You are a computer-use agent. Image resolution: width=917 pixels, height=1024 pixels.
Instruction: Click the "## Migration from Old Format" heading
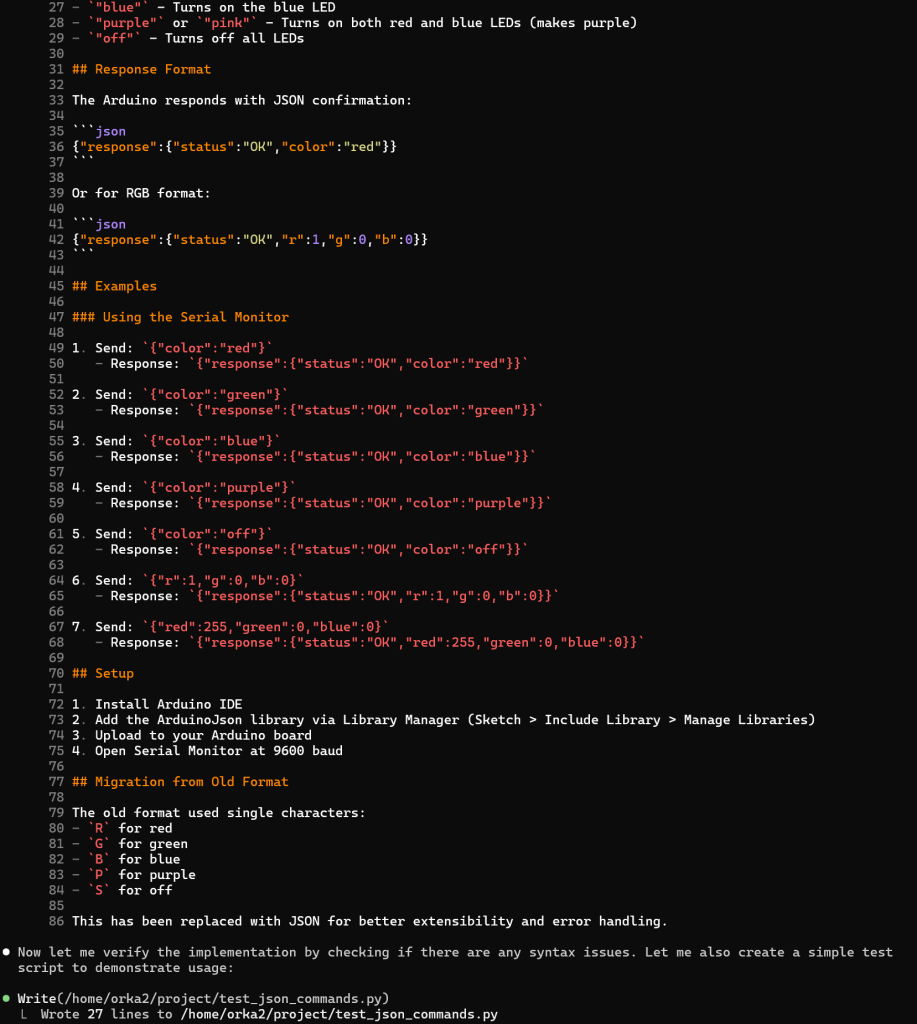click(180, 782)
